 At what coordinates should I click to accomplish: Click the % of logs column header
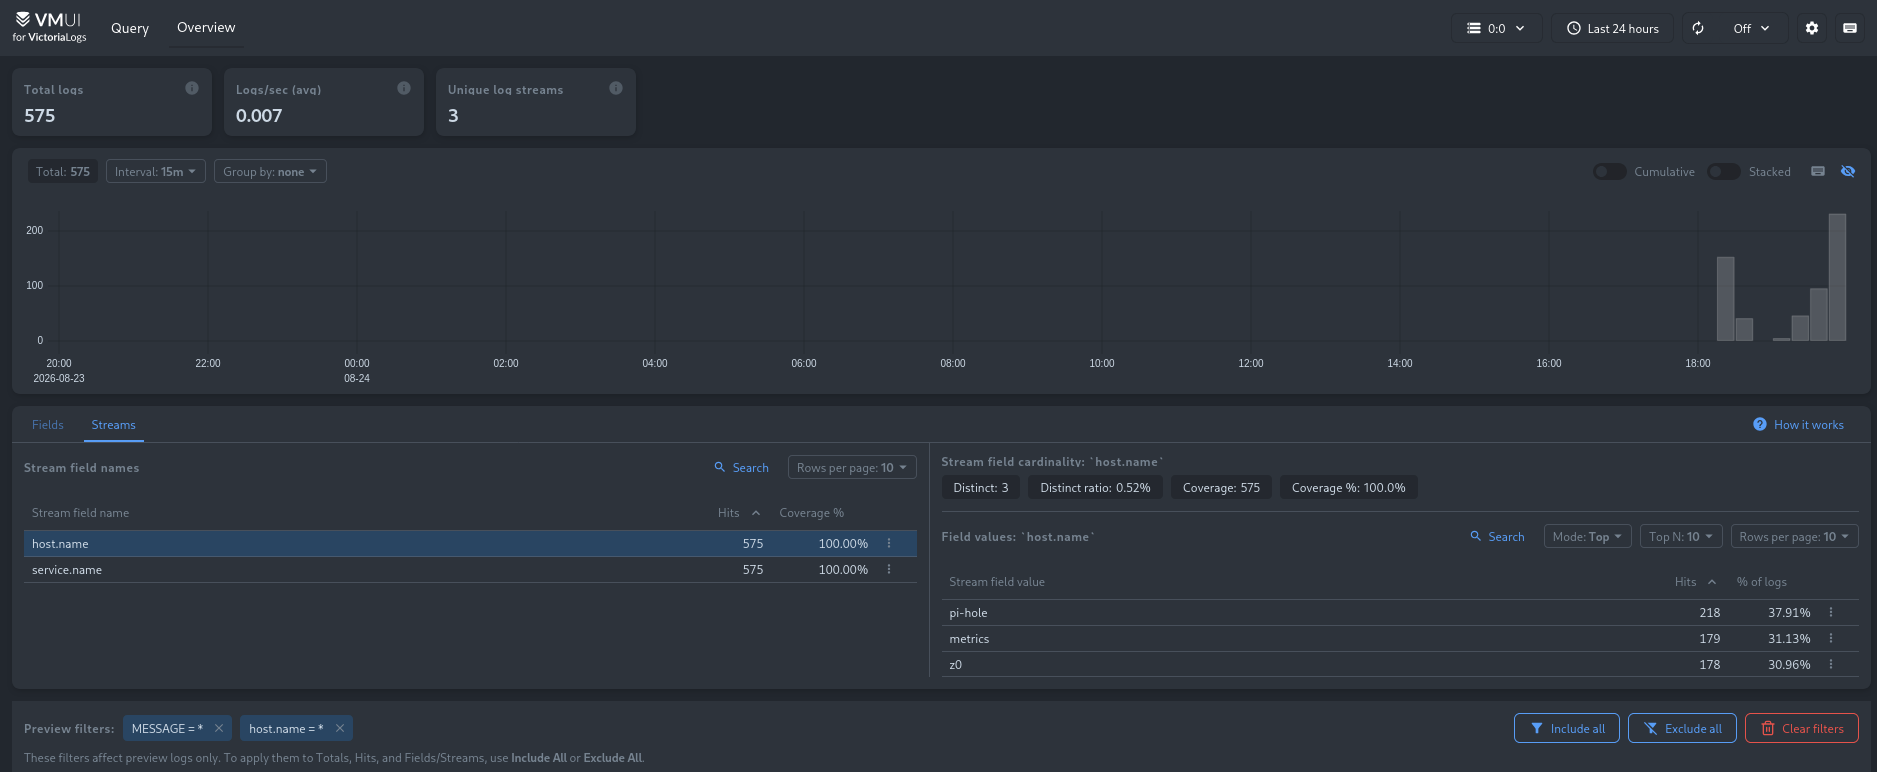click(x=1762, y=582)
